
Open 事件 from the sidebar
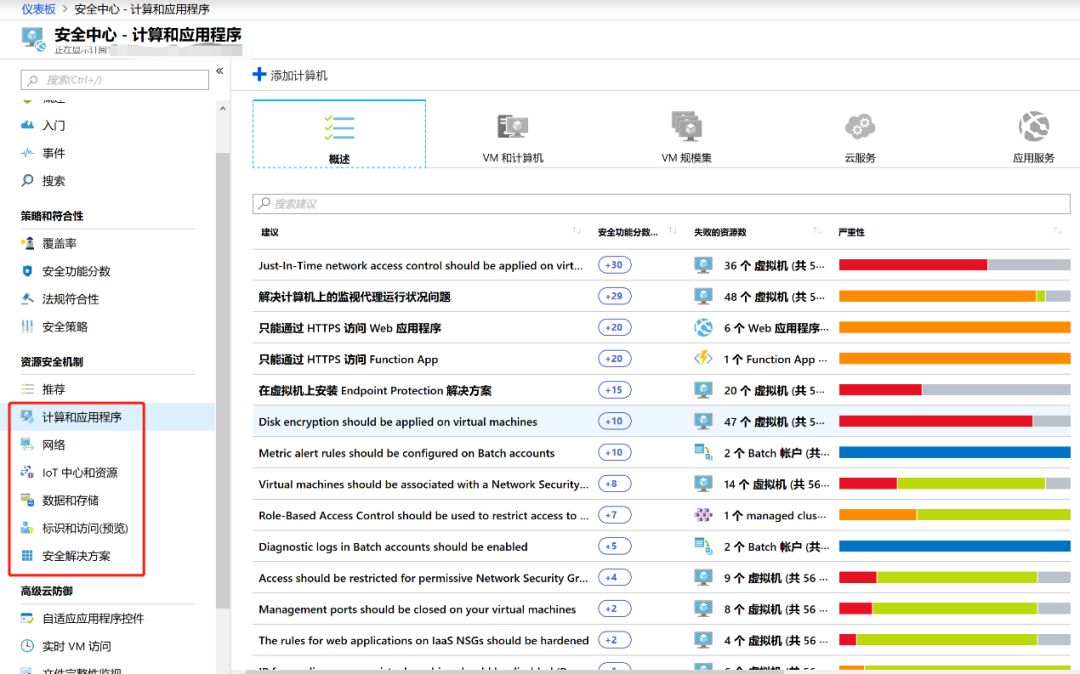click(54, 153)
